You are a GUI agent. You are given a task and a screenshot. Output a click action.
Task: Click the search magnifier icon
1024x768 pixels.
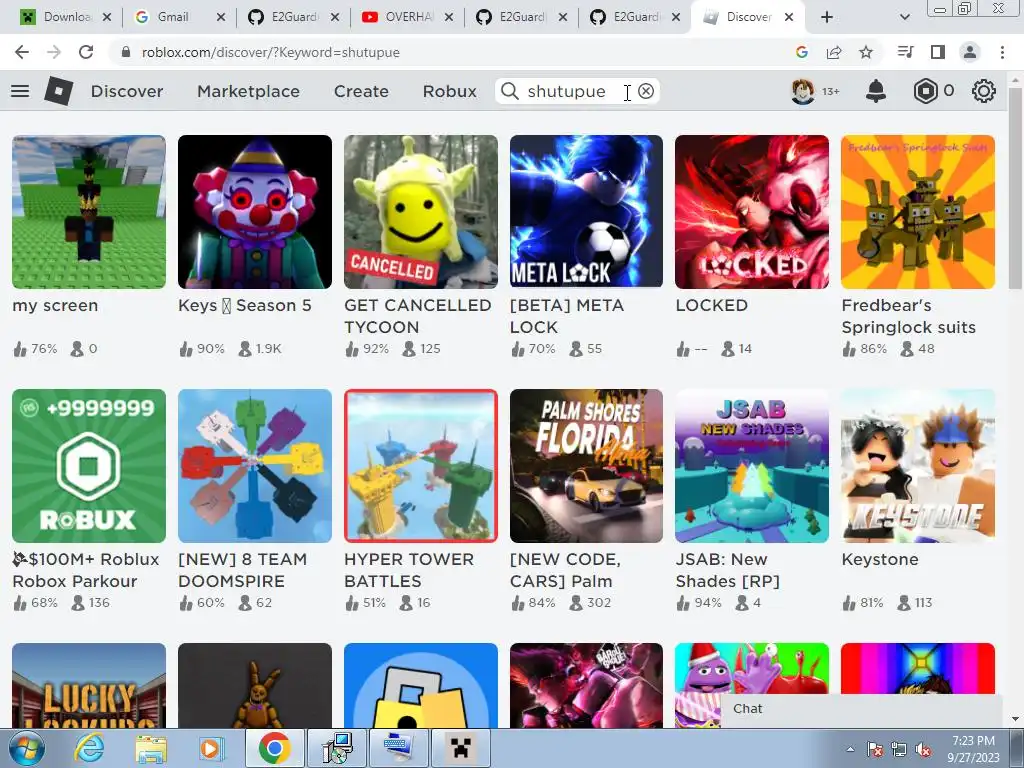pos(509,91)
